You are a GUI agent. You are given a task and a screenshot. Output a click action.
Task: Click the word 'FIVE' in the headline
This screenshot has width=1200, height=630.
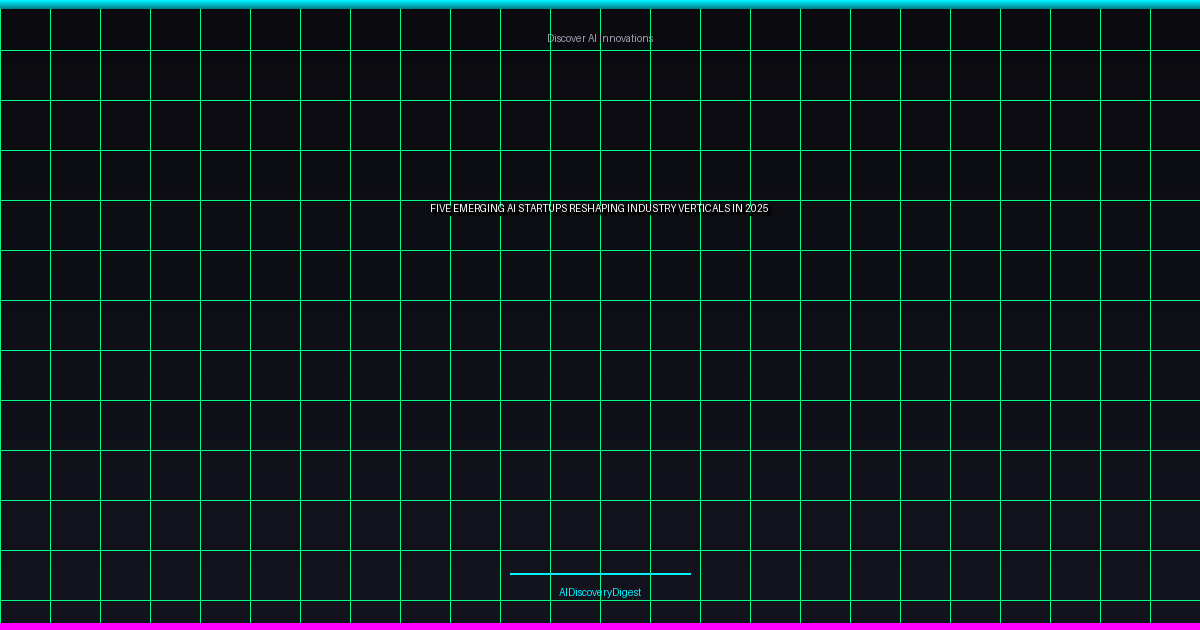[x=440, y=208]
